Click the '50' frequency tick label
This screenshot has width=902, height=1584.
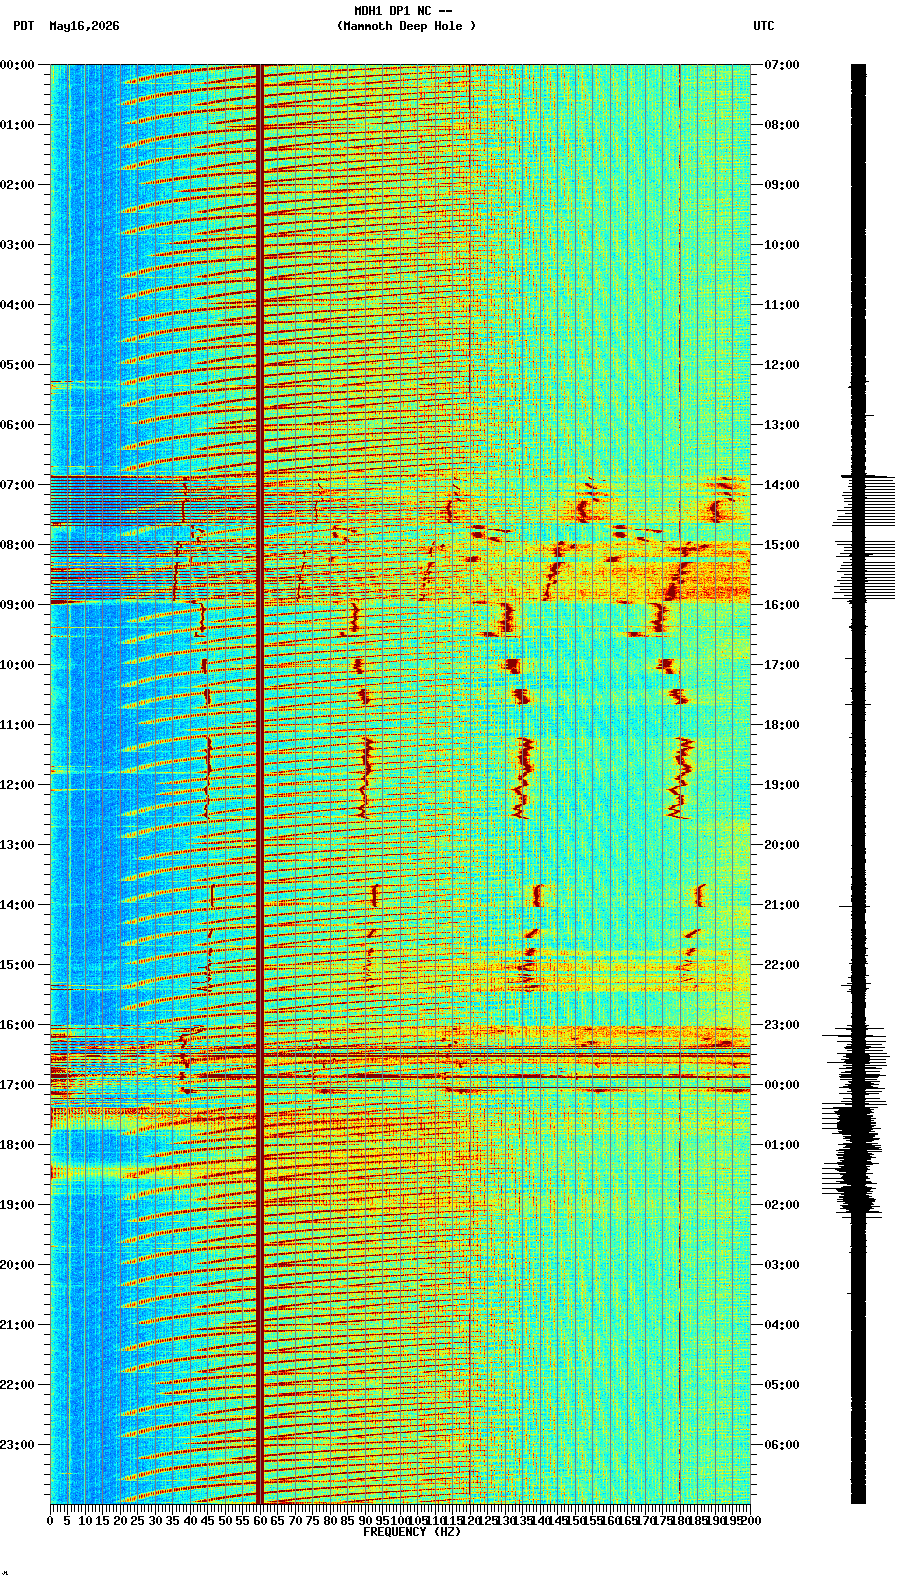tap(225, 1521)
